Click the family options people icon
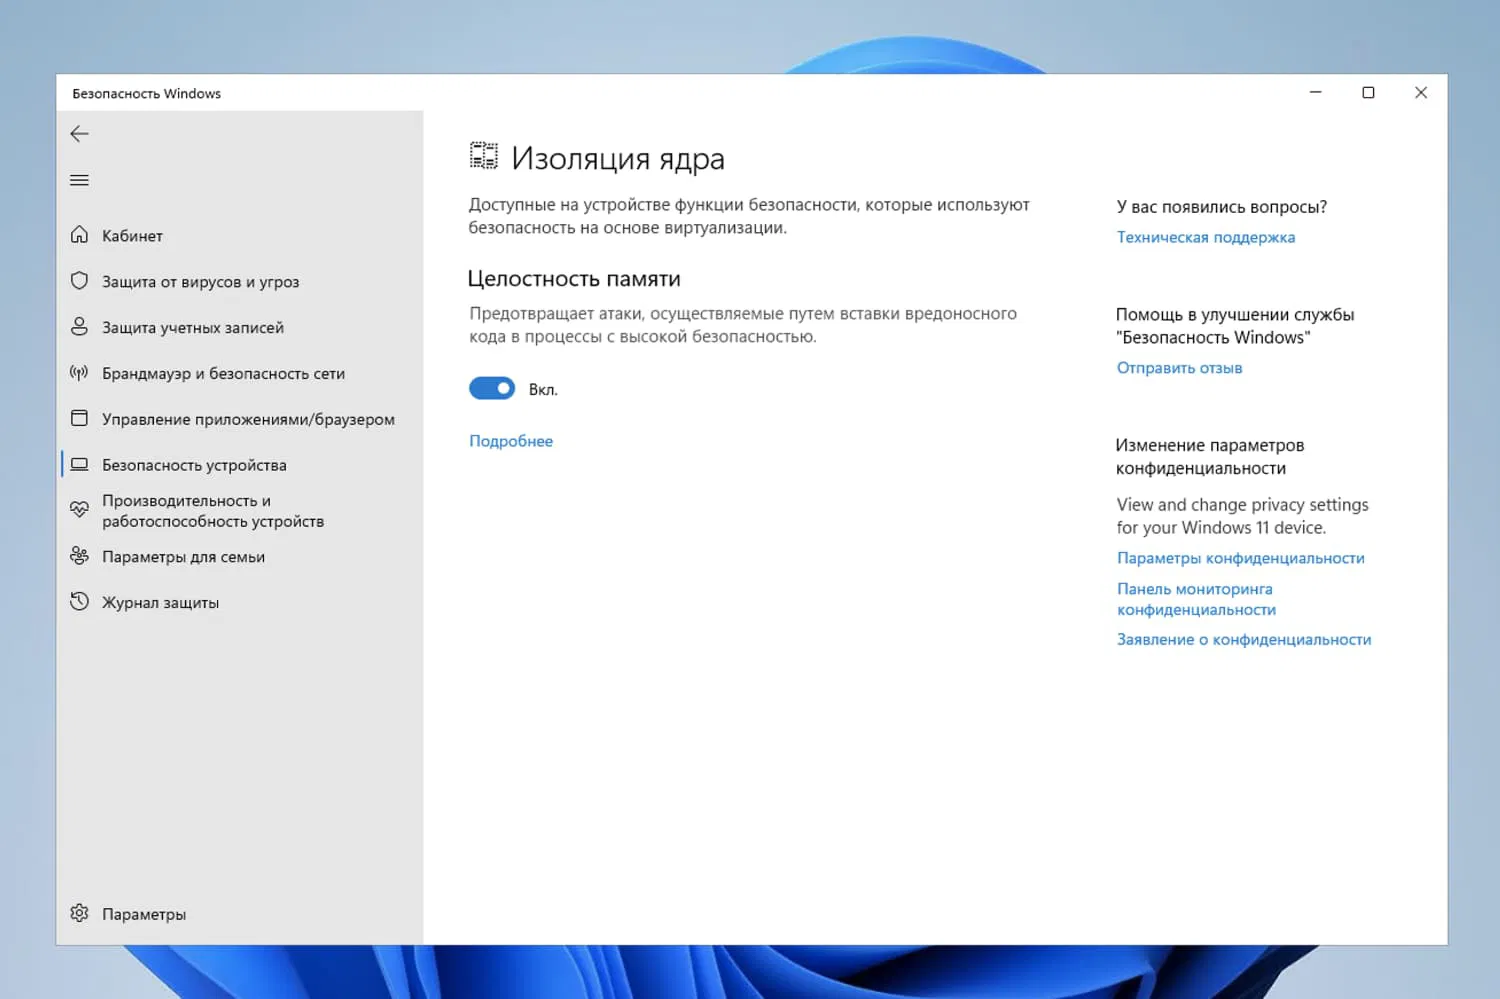The height and width of the screenshot is (999, 1500). pos(80,556)
